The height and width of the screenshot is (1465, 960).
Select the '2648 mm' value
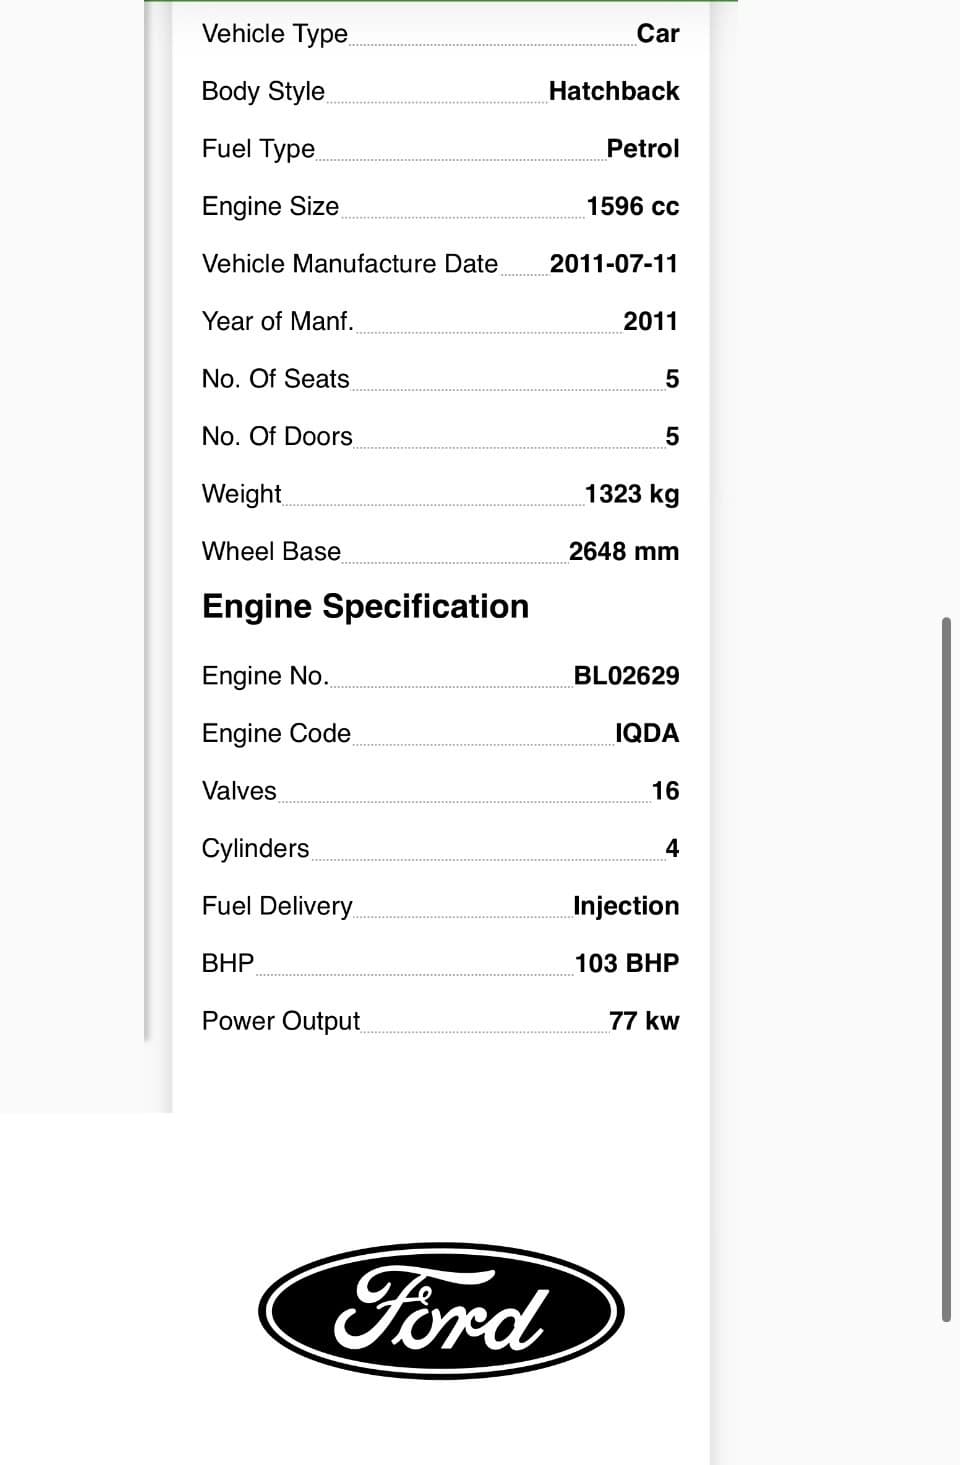click(x=624, y=551)
